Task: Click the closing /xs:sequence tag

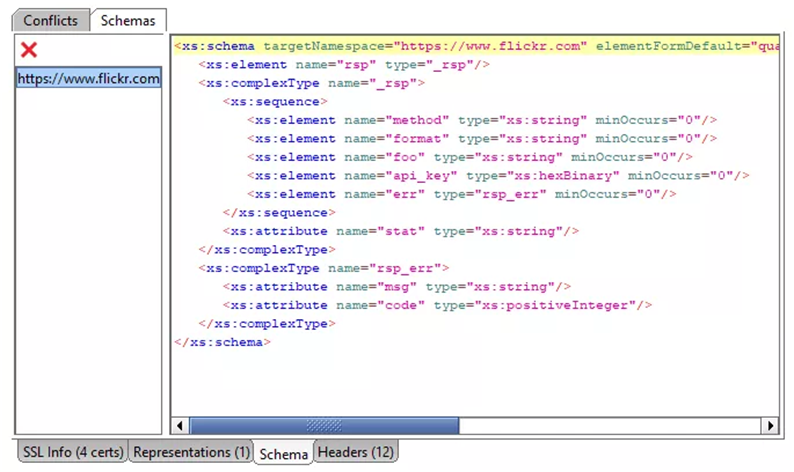Action: click(279, 213)
